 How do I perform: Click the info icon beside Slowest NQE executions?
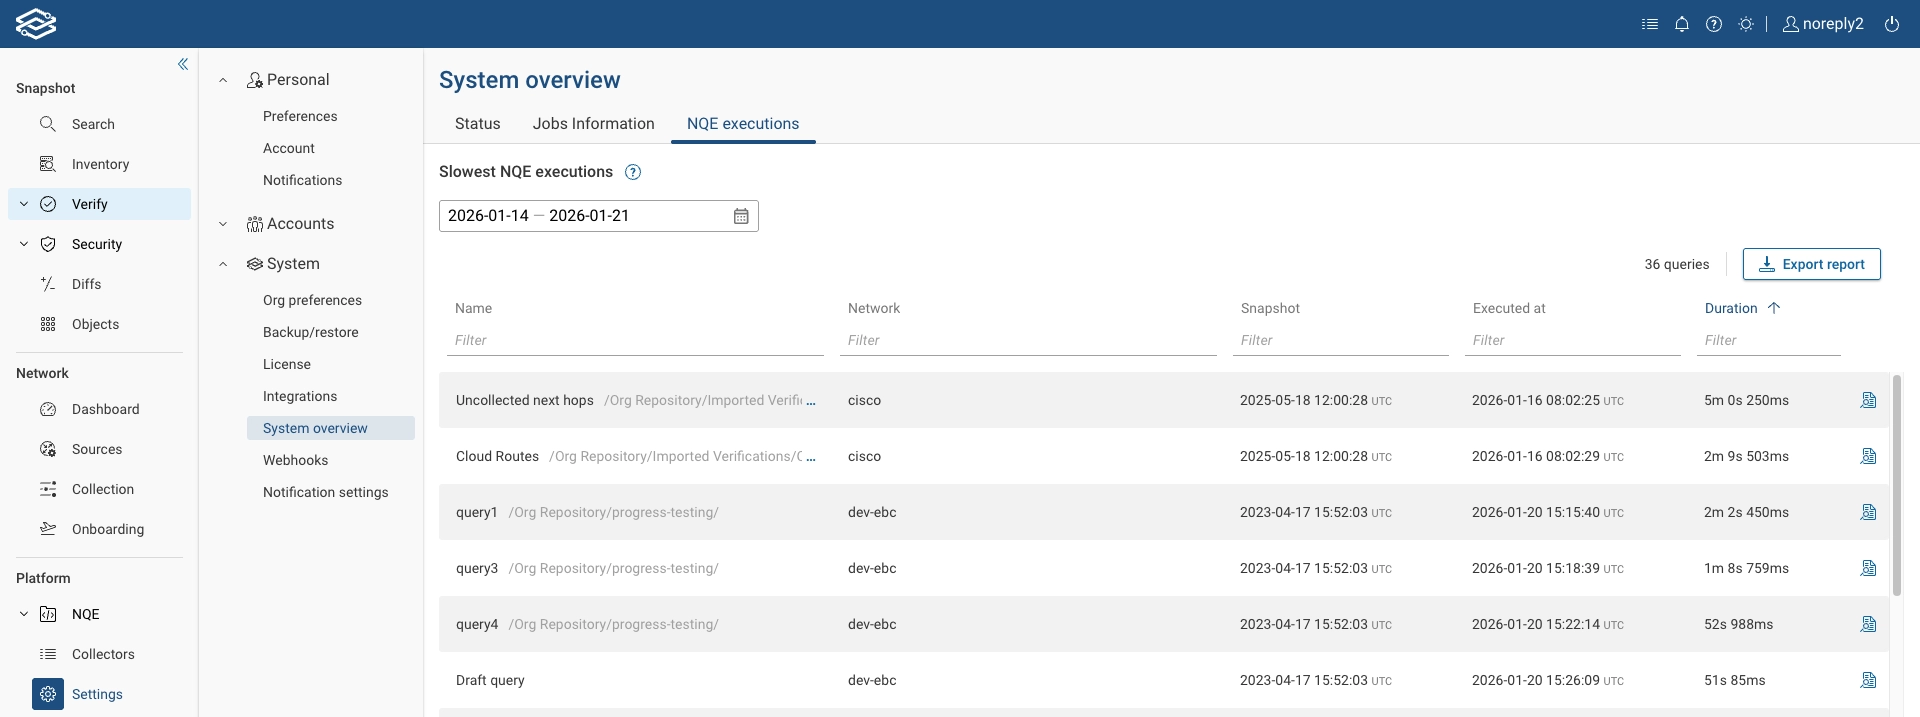633,172
